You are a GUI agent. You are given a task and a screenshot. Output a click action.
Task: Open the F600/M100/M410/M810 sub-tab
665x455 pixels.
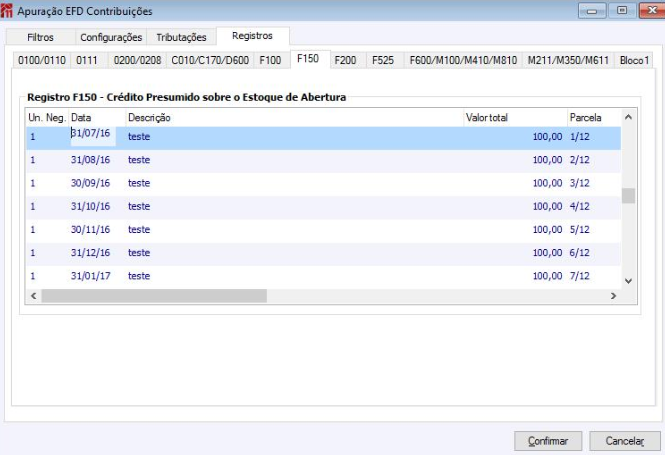click(x=463, y=60)
